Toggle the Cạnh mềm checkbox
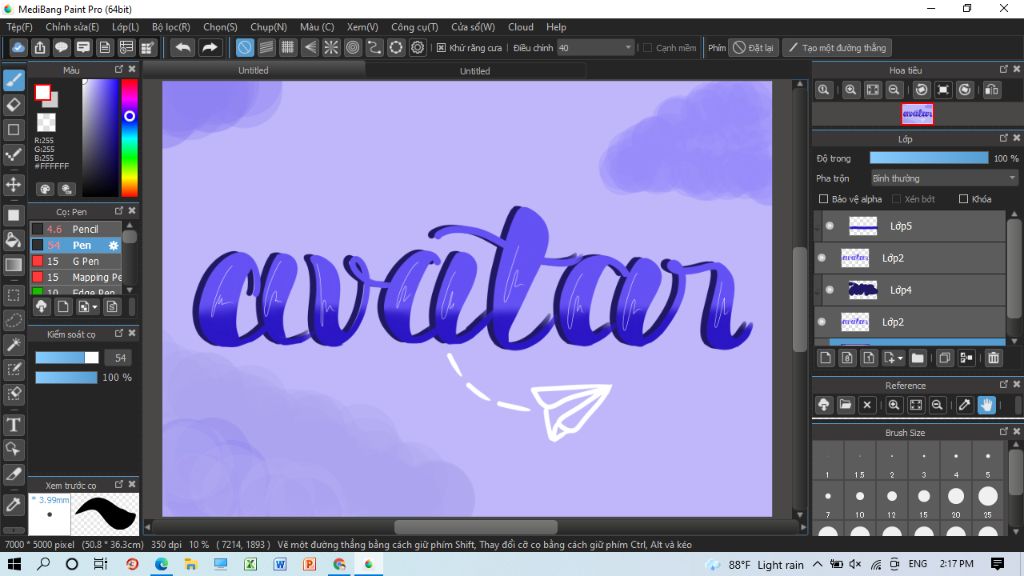1024x576 pixels. pyautogui.click(x=647, y=48)
